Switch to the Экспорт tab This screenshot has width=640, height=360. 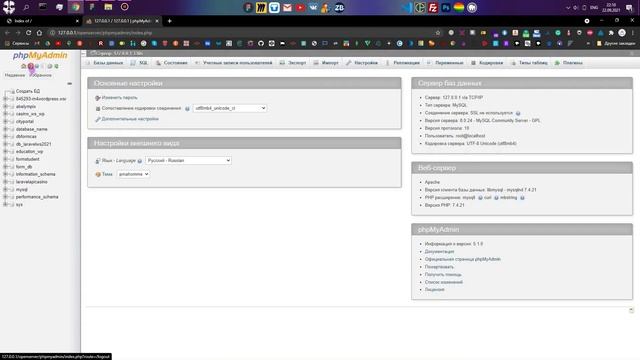(293, 63)
